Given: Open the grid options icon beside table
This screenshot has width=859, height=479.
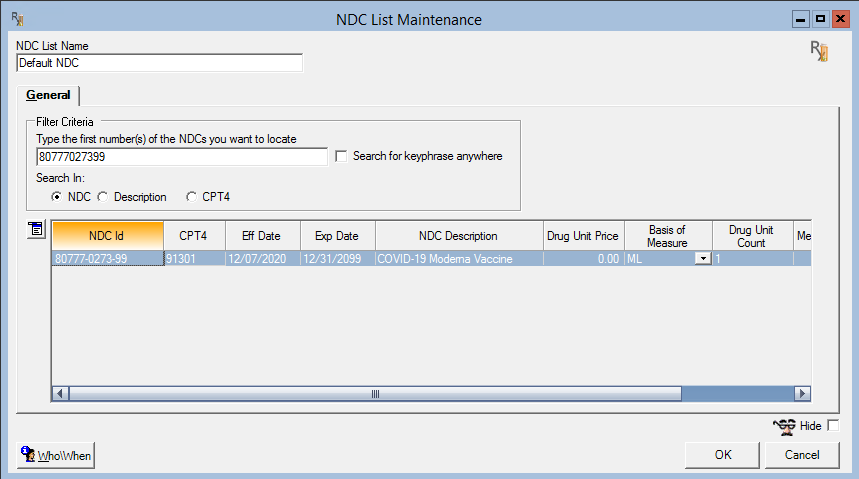Looking at the screenshot, I should point(36,230).
